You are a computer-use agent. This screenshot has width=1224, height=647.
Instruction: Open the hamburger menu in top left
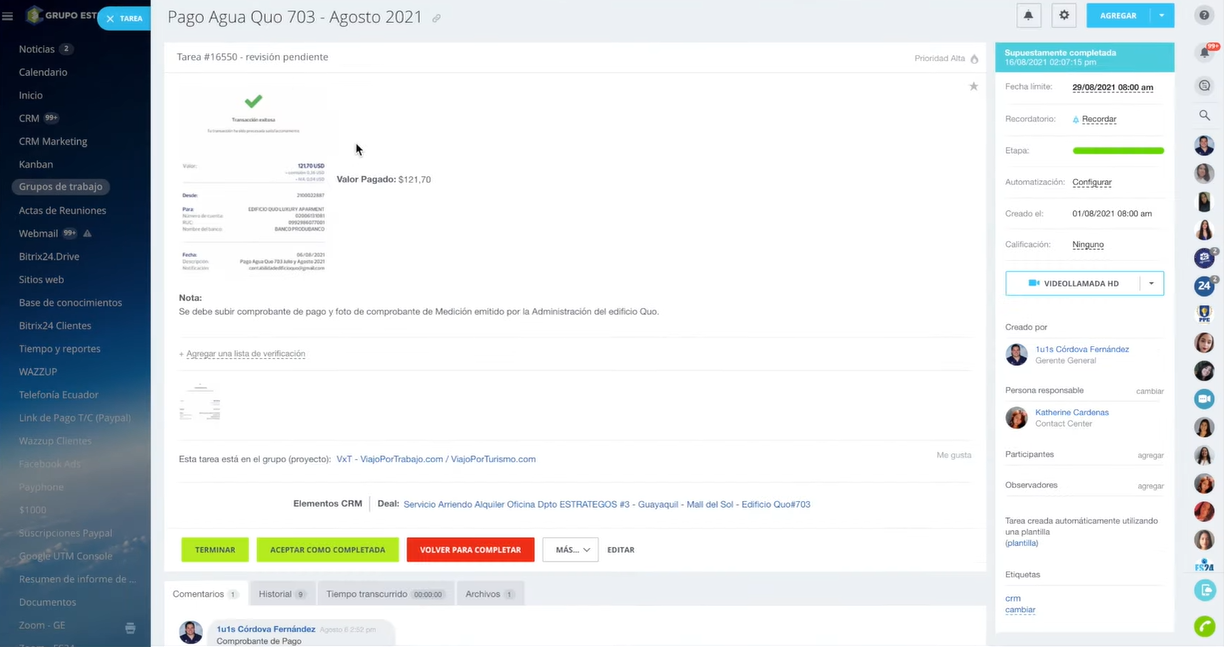point(8,17)
